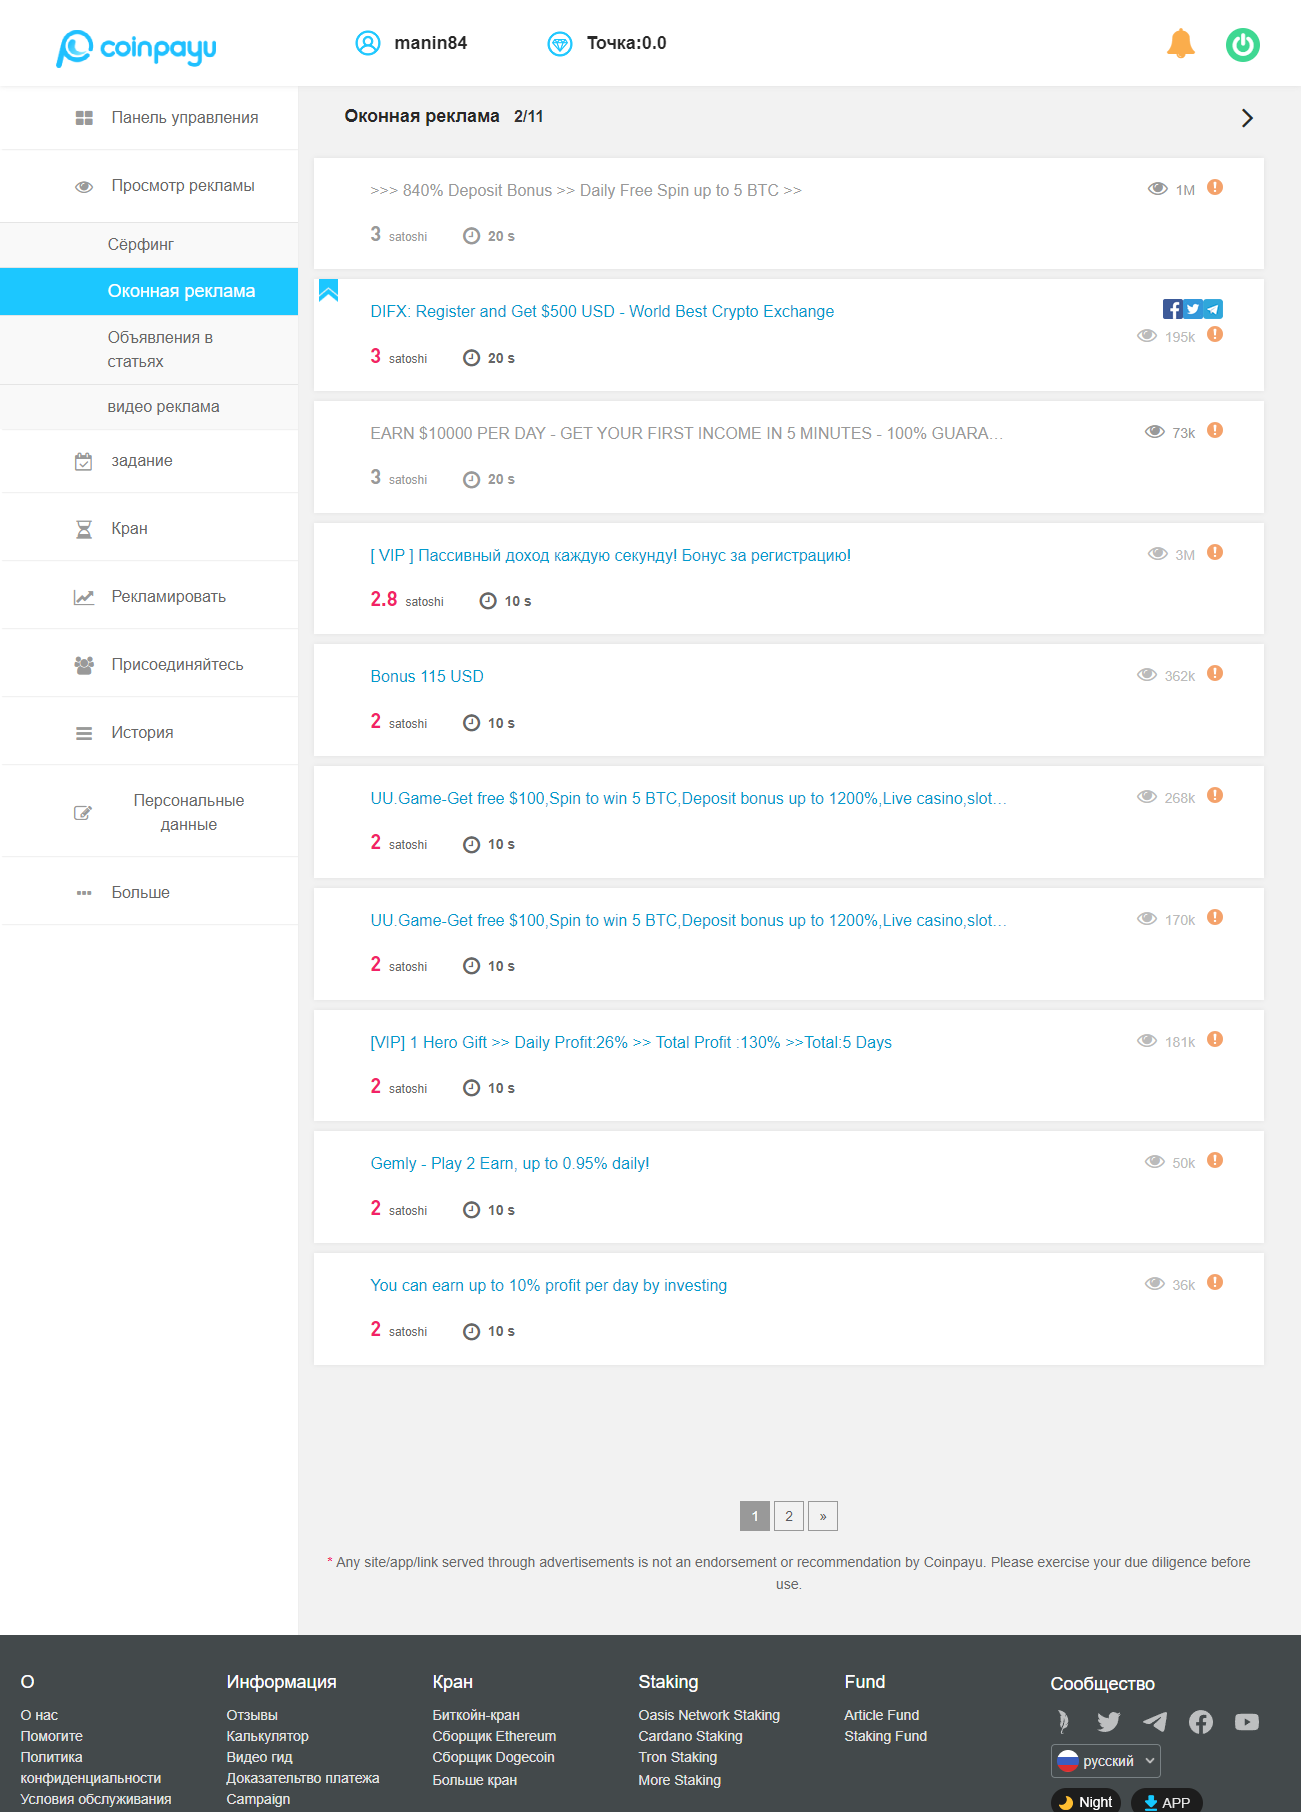The width and height of the screenshot is (1301, 1812).
Task: Click the blue bookmark marker on the DIFX ad
Action: [328, 290]
